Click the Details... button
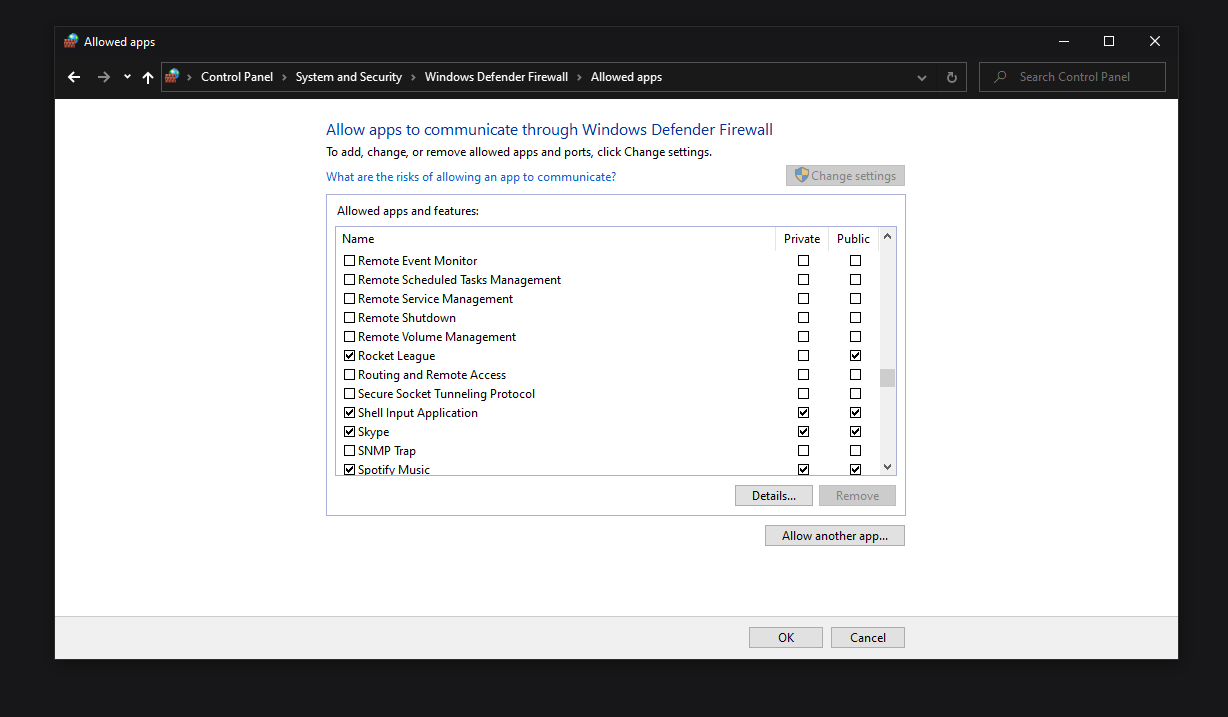1228x717 pixels. coord(774,496)
